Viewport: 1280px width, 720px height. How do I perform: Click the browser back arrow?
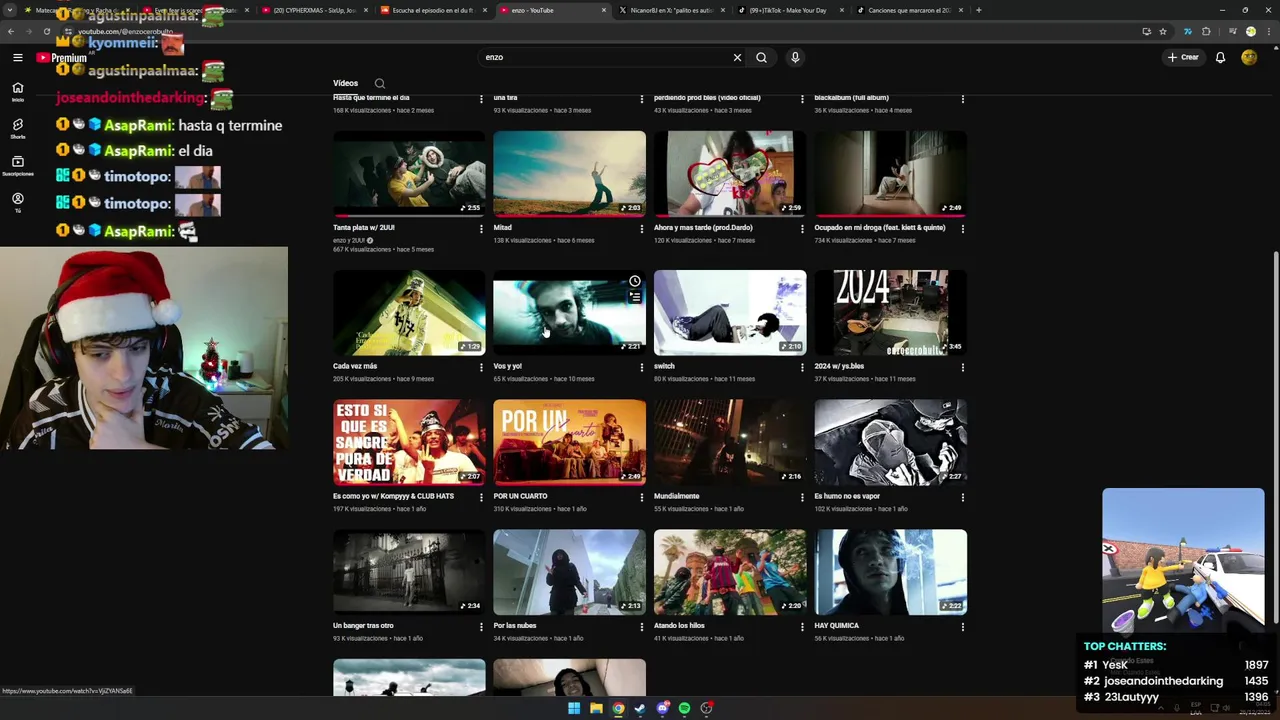coord(11,31)
